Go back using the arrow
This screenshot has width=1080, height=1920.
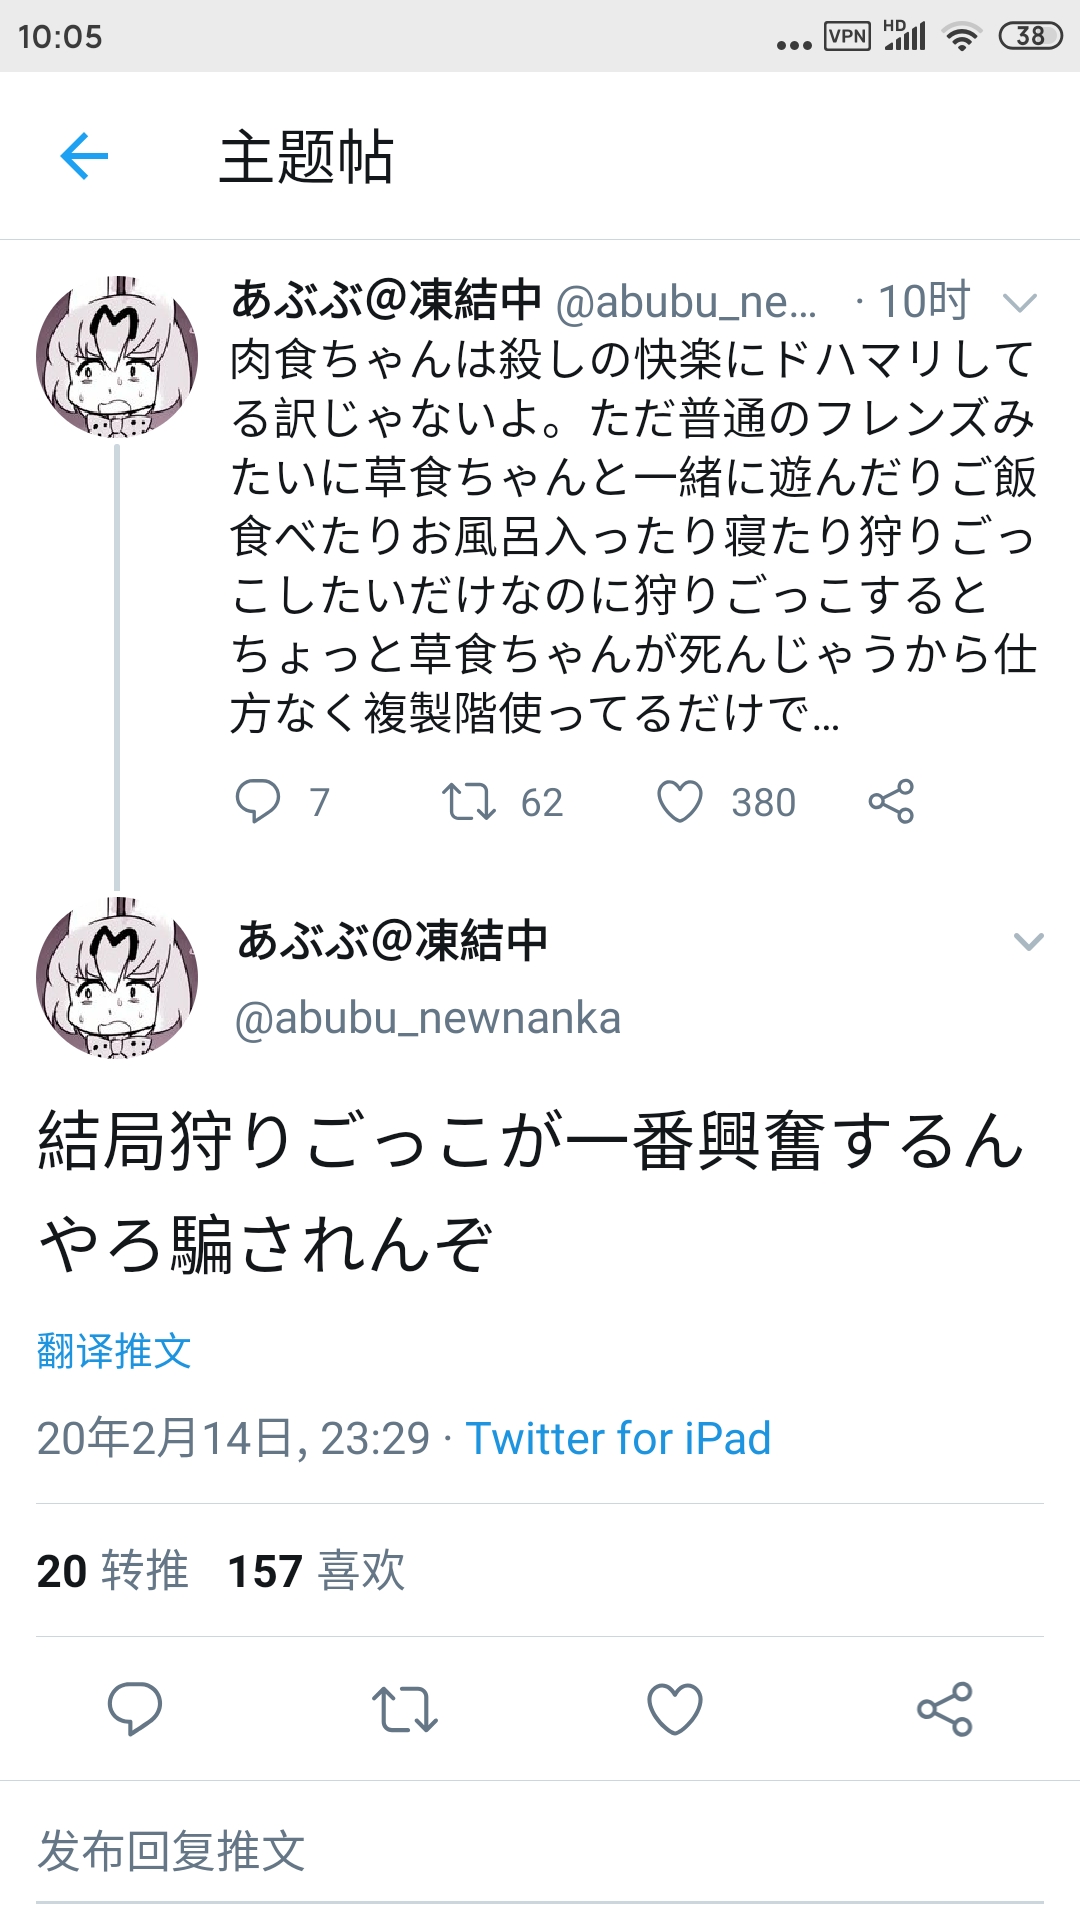click(x=85, y=156)
